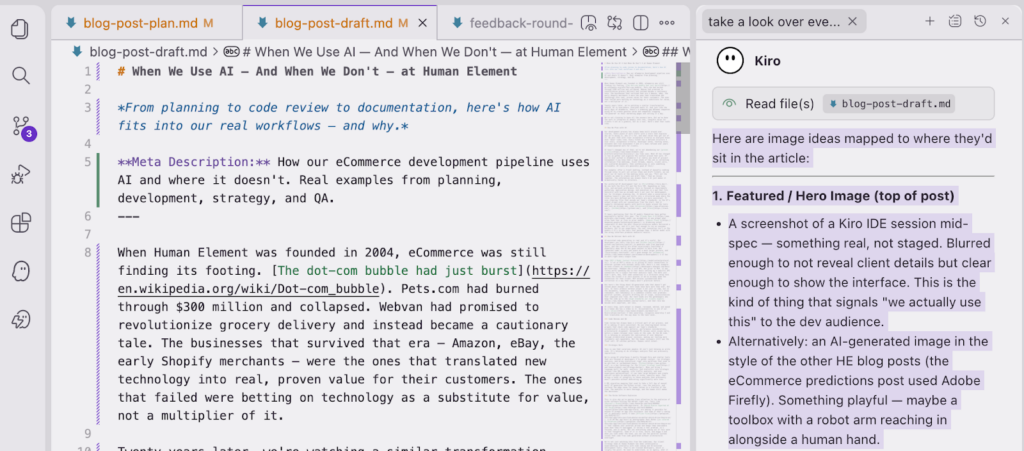This screenshot has height=451, width=1024.
Task: Open the chat task list icon
Action: [955, 22]
